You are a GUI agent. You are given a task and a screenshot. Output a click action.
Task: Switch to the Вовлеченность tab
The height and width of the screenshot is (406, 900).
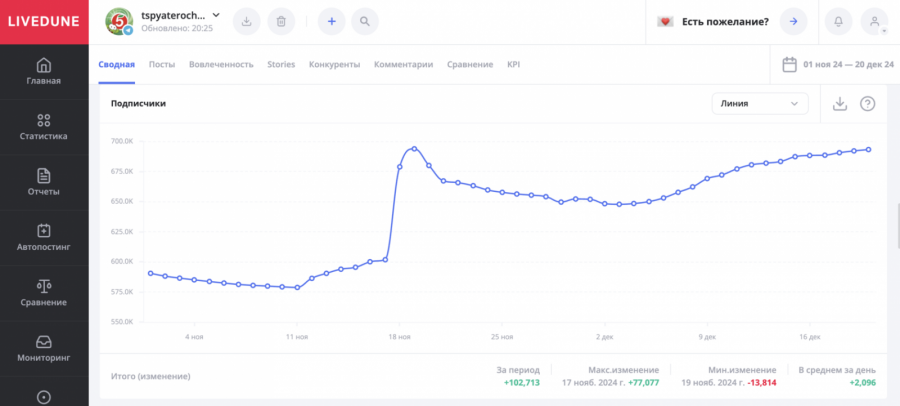click(221, 64)
